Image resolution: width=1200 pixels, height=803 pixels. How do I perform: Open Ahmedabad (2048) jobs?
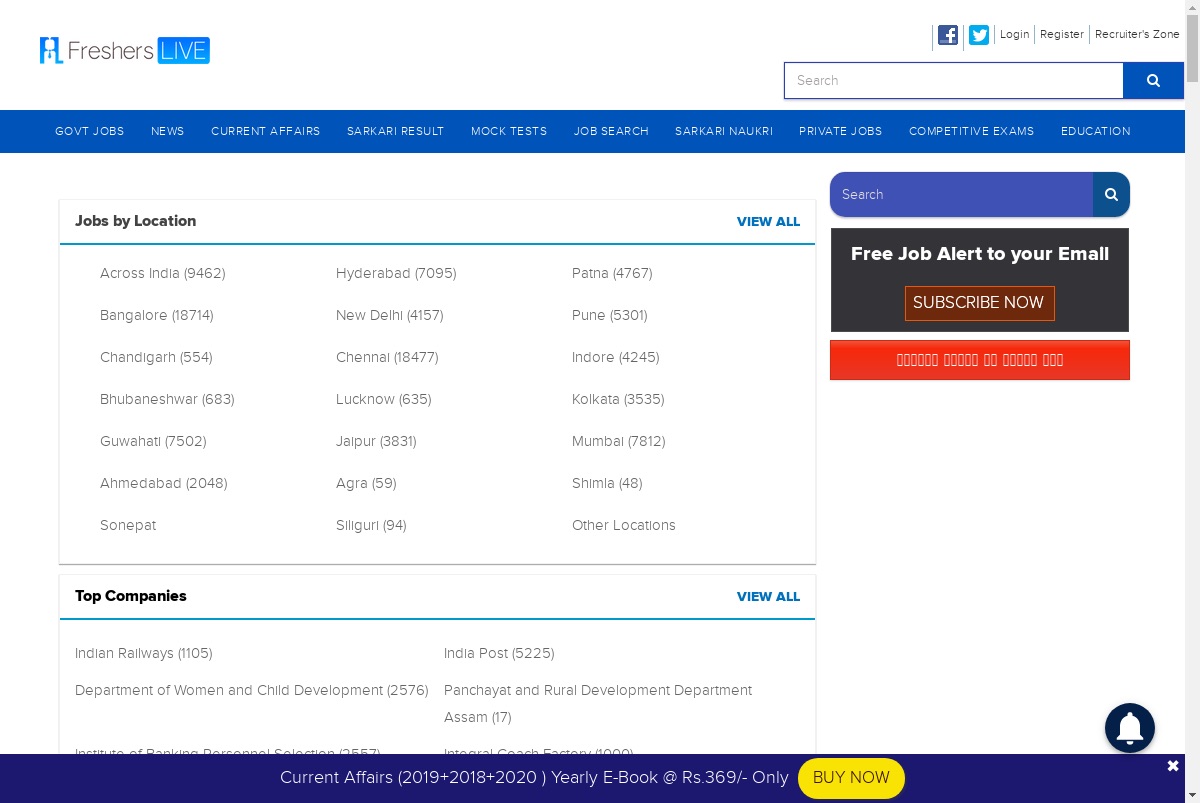click(x=164, y=483)
